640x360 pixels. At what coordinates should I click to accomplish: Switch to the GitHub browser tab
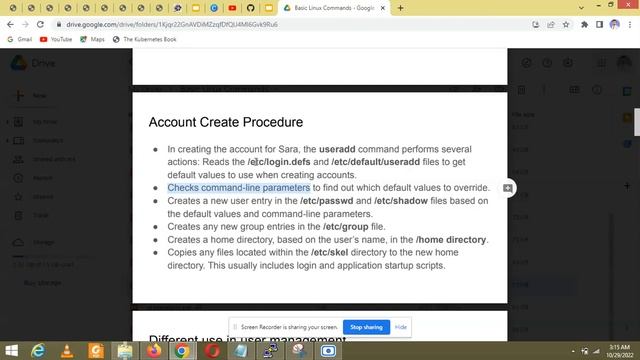[x=251, y=8]
